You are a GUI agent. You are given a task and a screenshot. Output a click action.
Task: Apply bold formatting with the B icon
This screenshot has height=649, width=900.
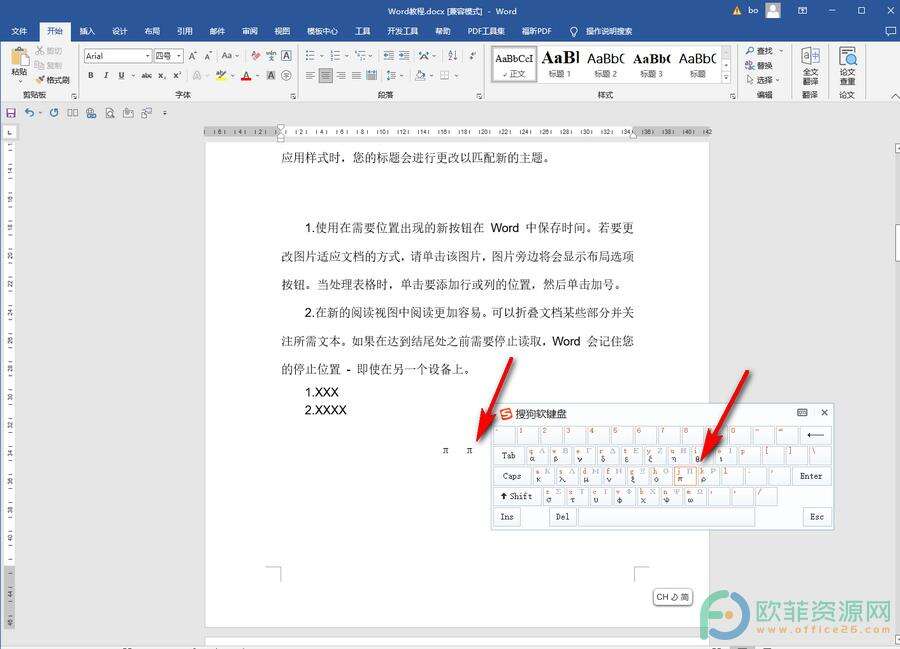tap(92, 75)
